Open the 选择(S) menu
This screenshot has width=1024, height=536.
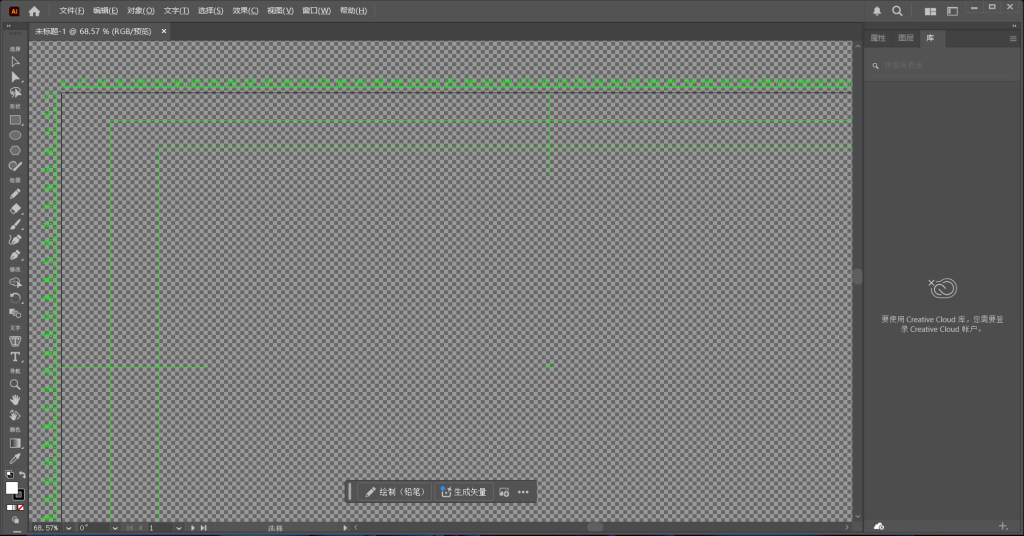point(210,10)
